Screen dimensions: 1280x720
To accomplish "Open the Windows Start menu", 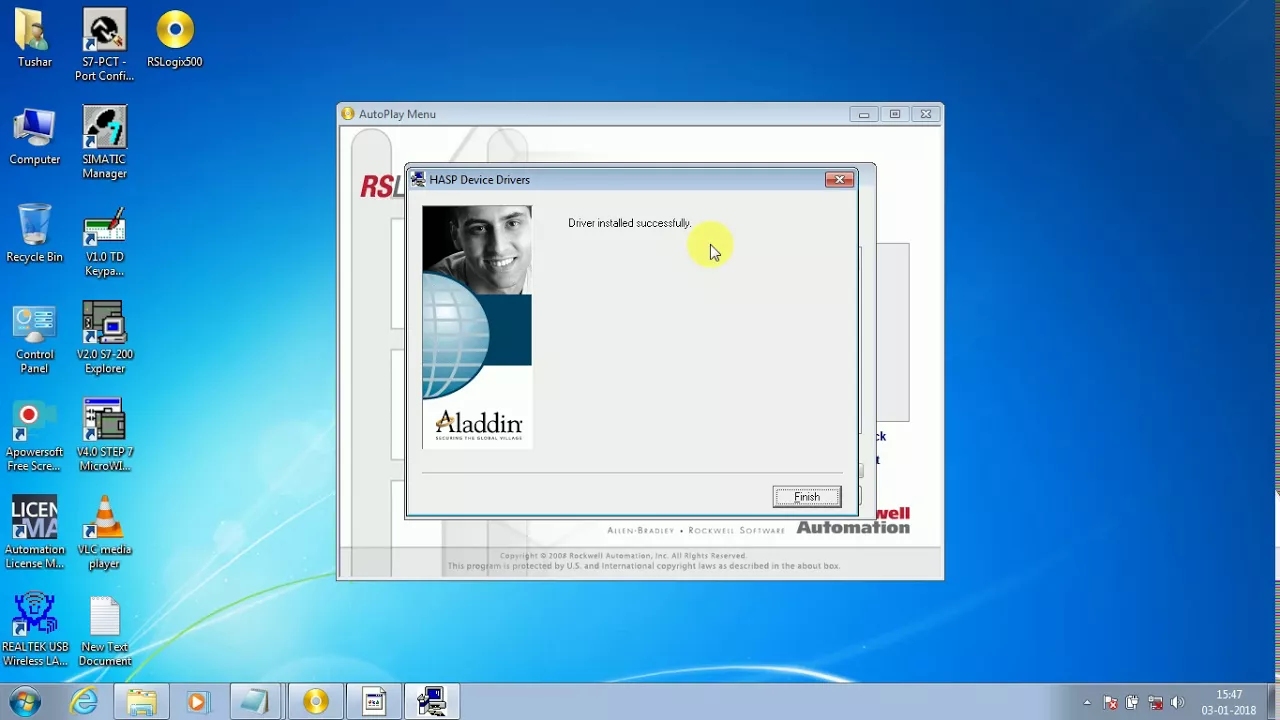I will 25,702.
